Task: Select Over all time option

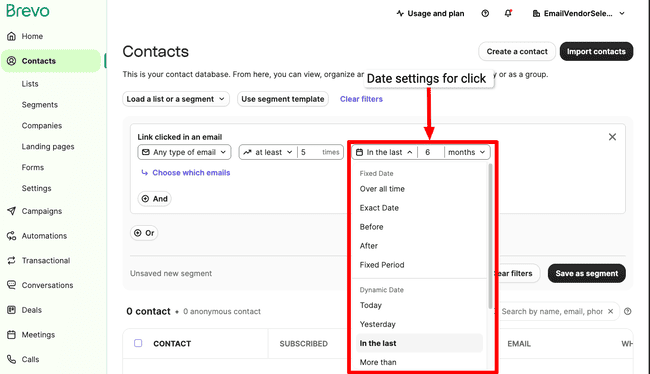Action: pos(419,189)
